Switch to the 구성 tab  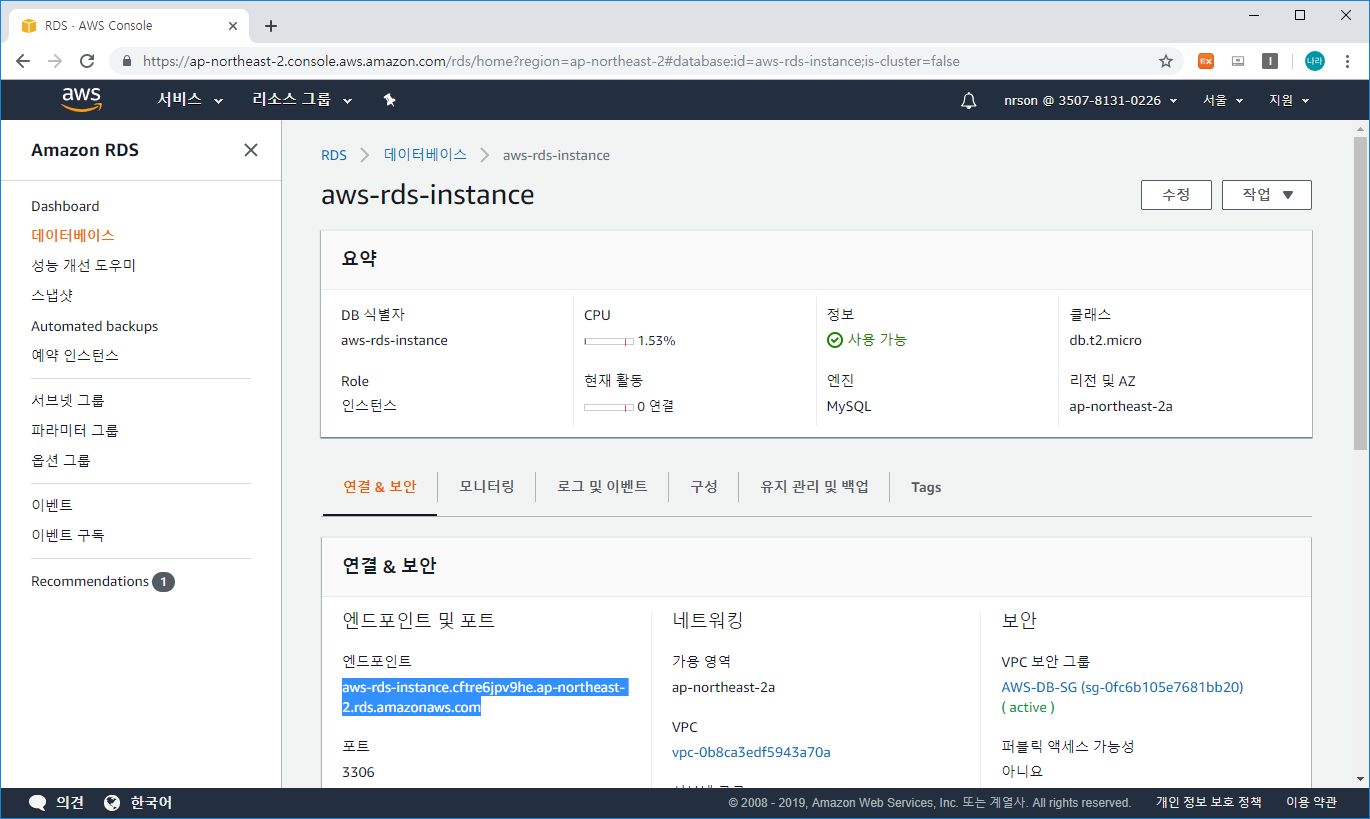pos(704,487)
